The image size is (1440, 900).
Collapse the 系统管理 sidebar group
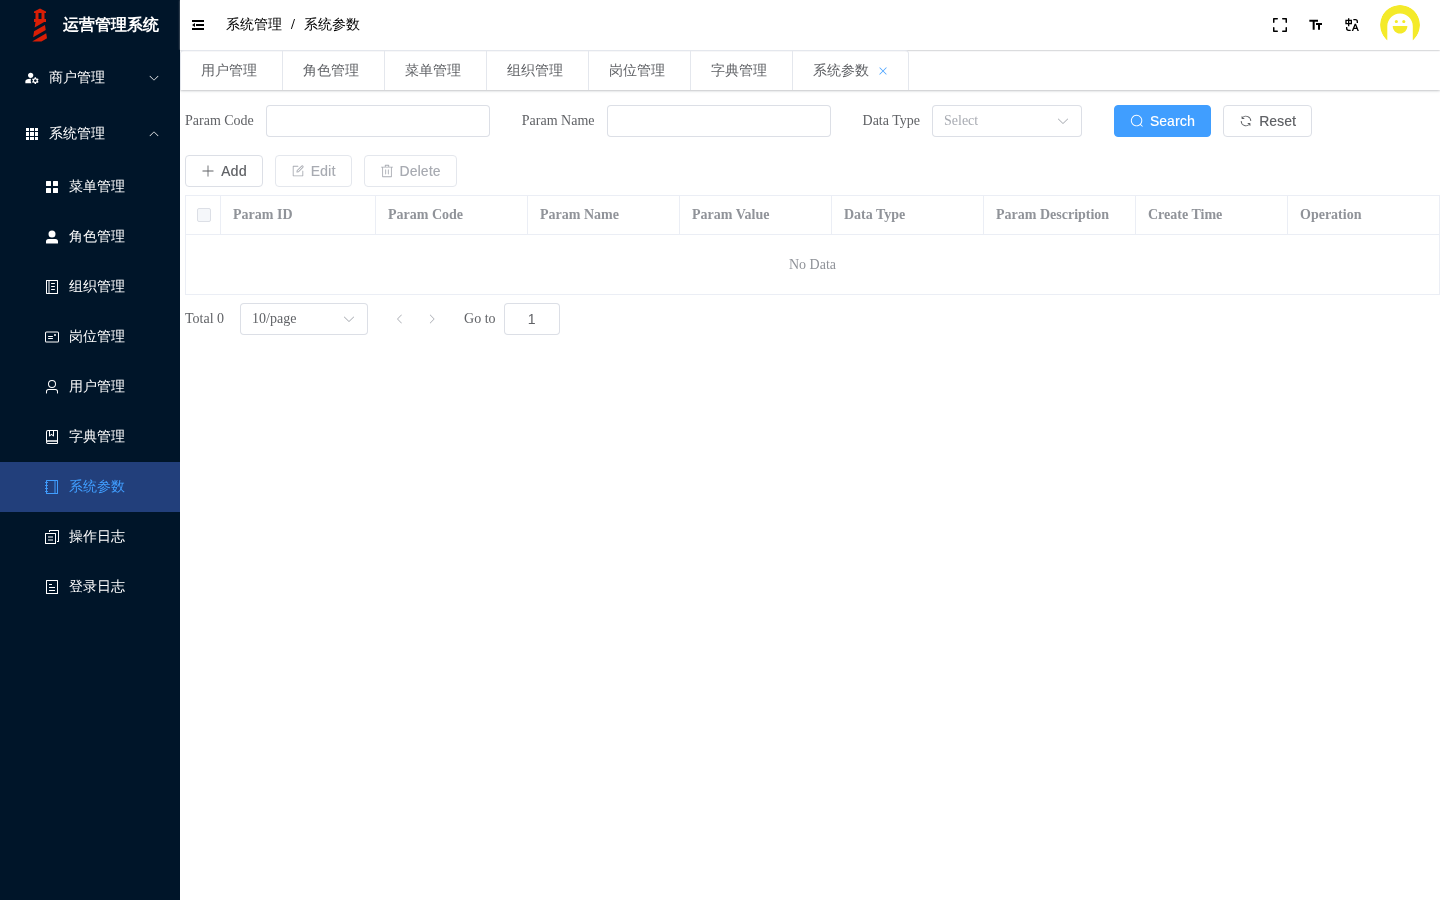pos(90,134)
